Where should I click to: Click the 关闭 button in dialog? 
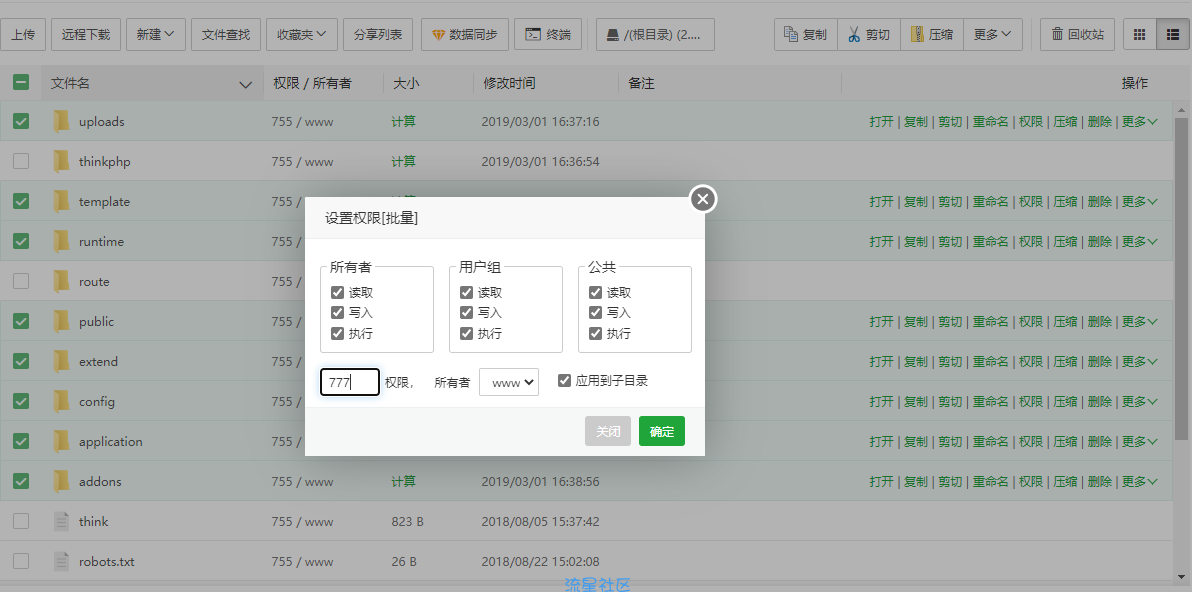click(608, 431)
